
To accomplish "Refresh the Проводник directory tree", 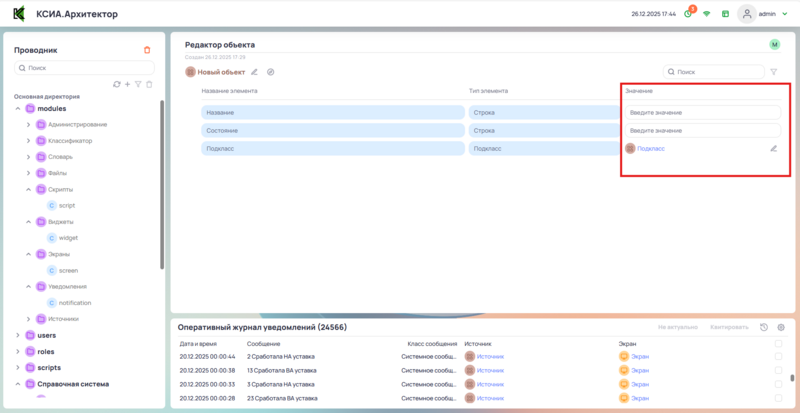I will tap(117, 84).
